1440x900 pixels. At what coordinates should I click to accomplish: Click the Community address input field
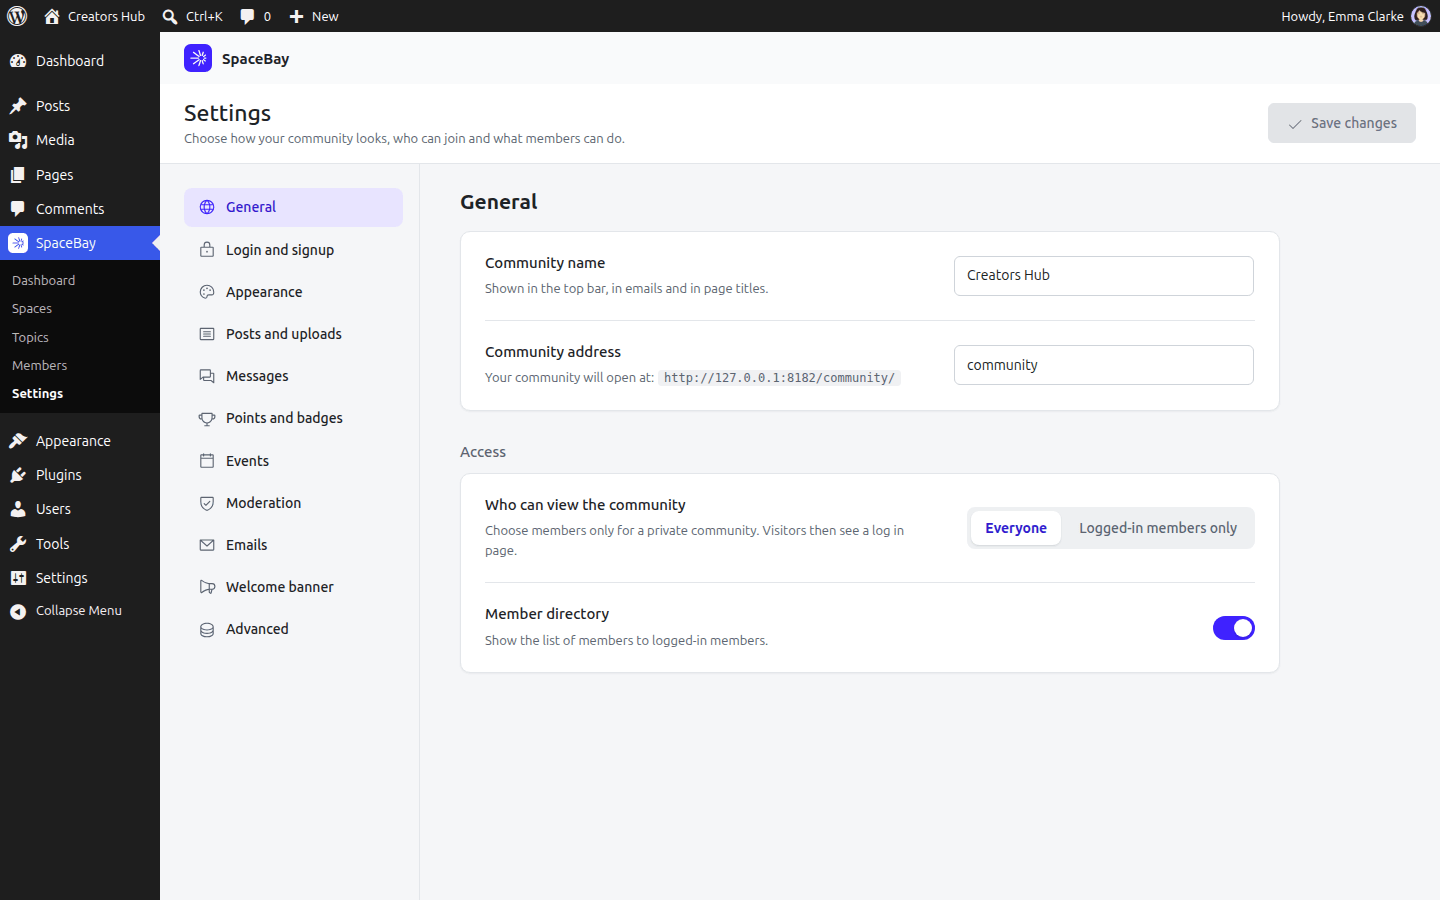click(1104, 365)
